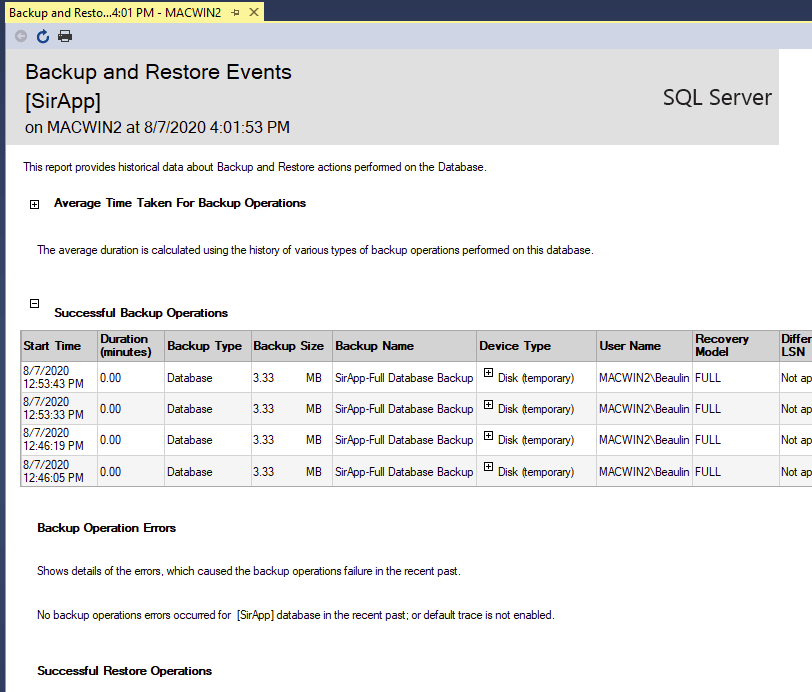Expand Average Time Taken For Backup Operations
The image size is (812, 692).
(34, 204)
